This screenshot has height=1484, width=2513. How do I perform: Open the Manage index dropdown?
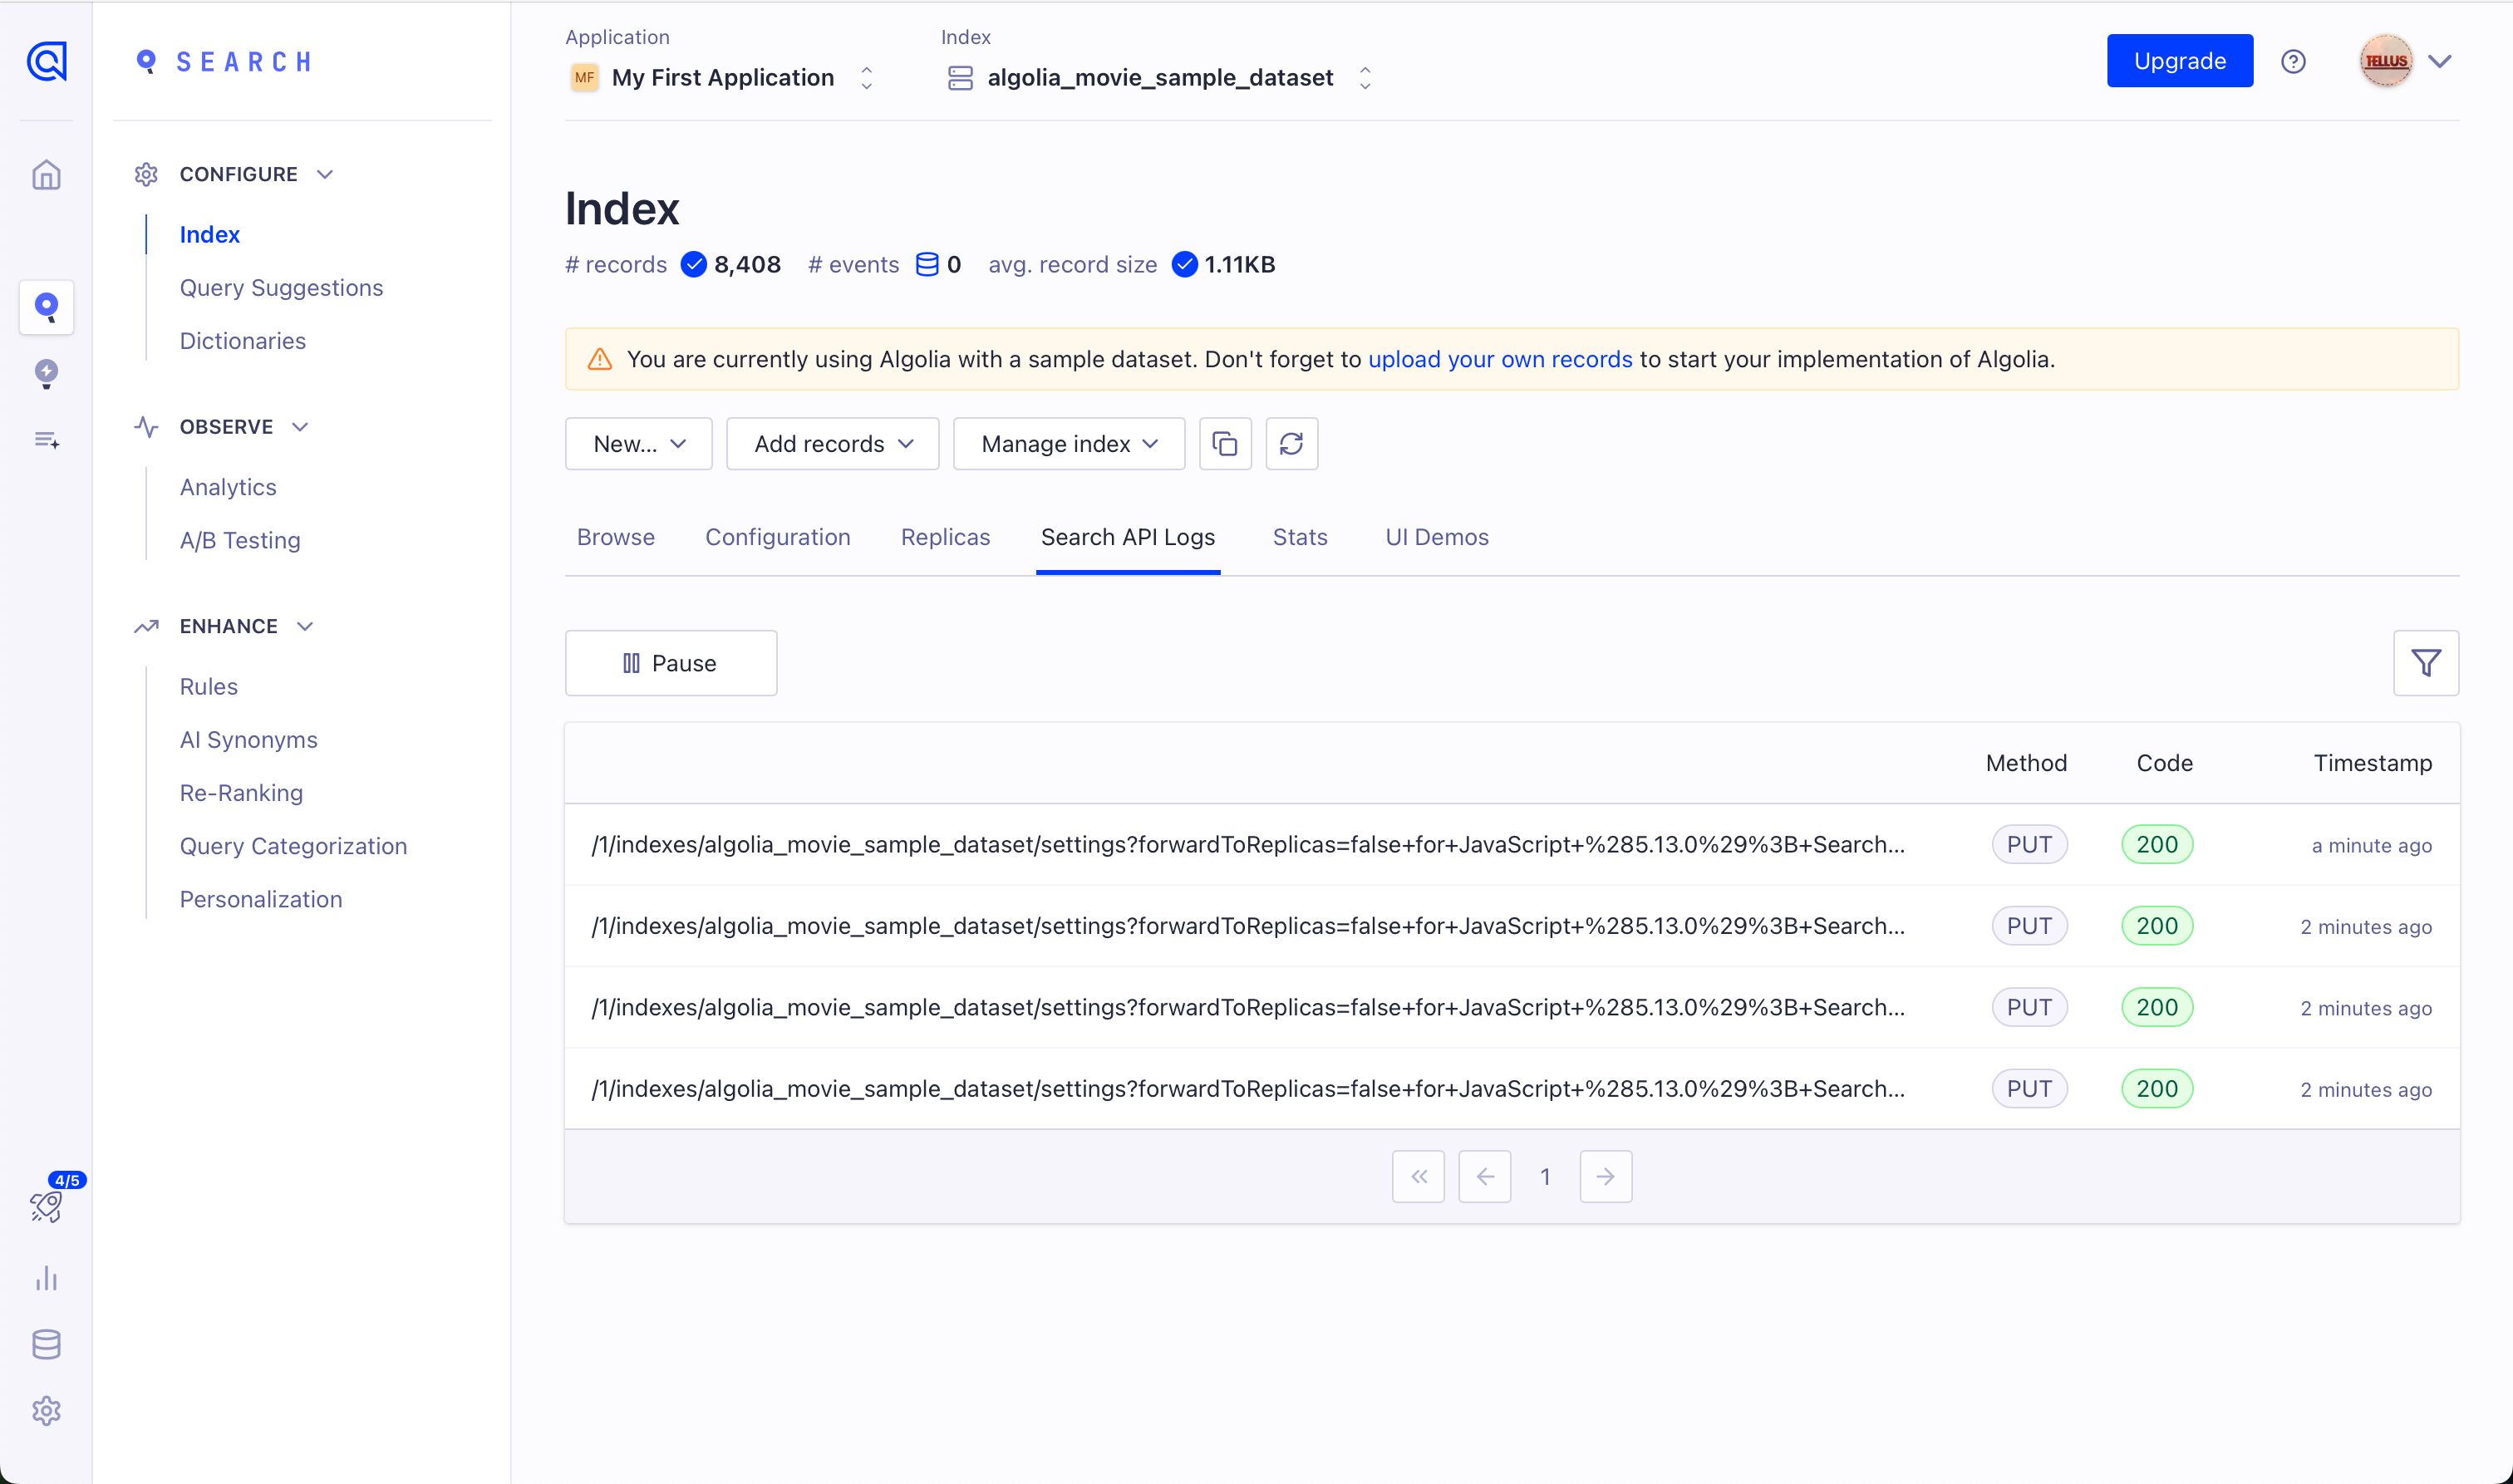1068,443
